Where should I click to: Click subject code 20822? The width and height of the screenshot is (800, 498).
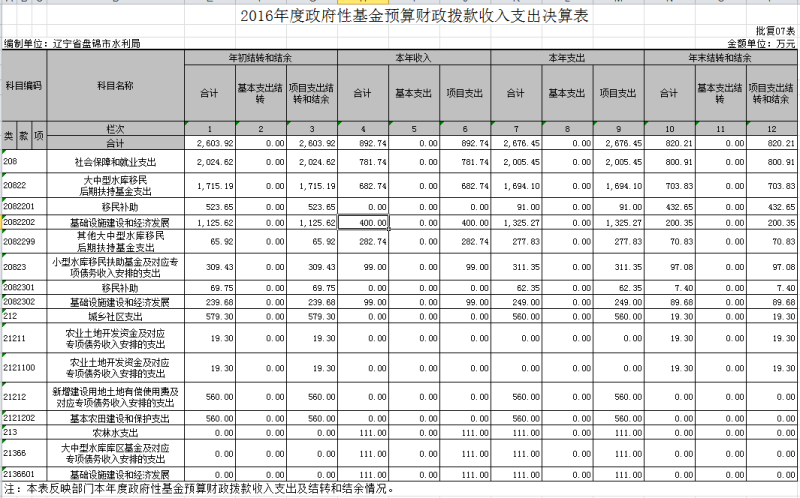tap(24, 185)
